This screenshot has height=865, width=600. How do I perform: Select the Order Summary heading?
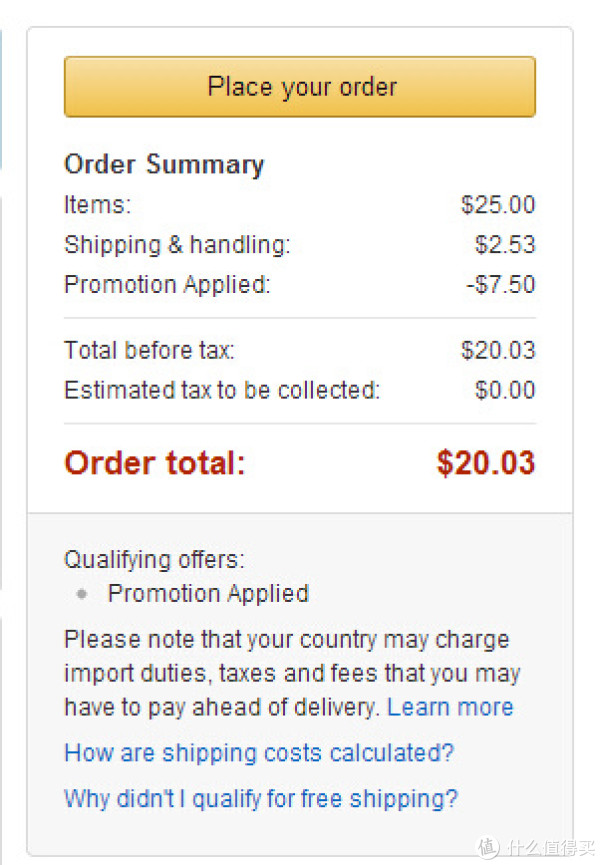tap(164, 165)
